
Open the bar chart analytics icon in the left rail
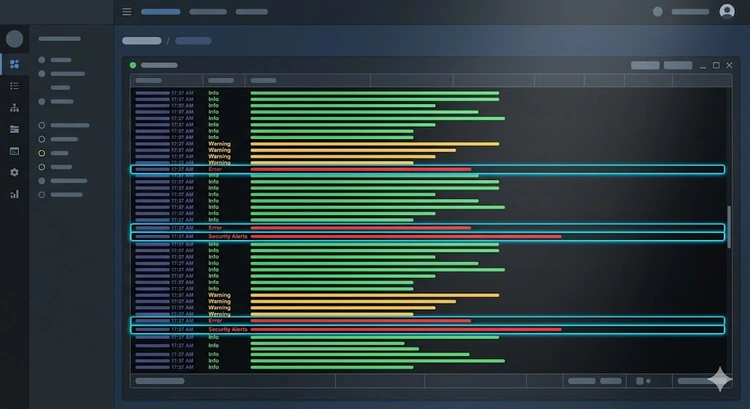14,194
